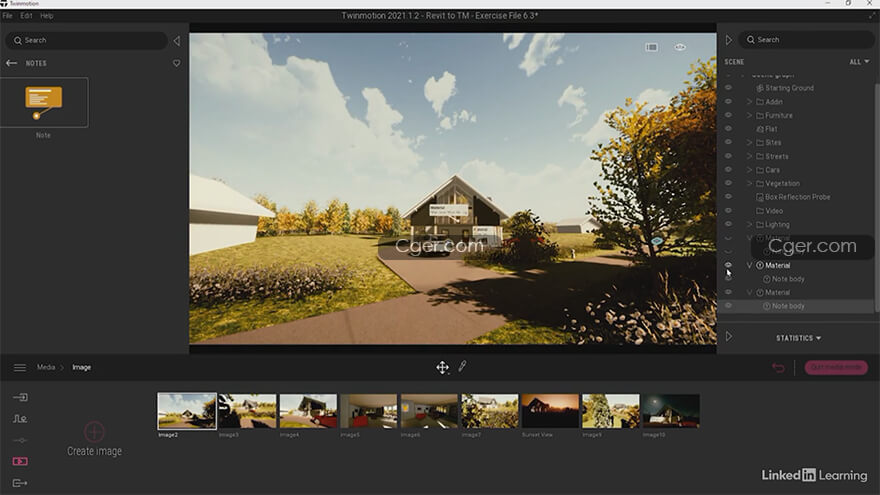This screenshot has width=880, height=495.
Task: Open the Export dock icon
Action: pyautogui.click(x=20, y=483)
